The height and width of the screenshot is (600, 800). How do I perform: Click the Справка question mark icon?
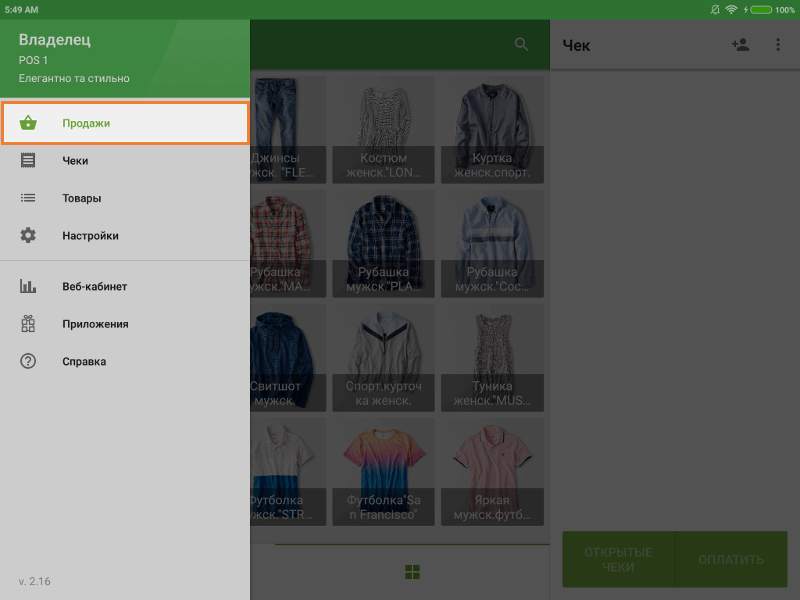[28, 362]
